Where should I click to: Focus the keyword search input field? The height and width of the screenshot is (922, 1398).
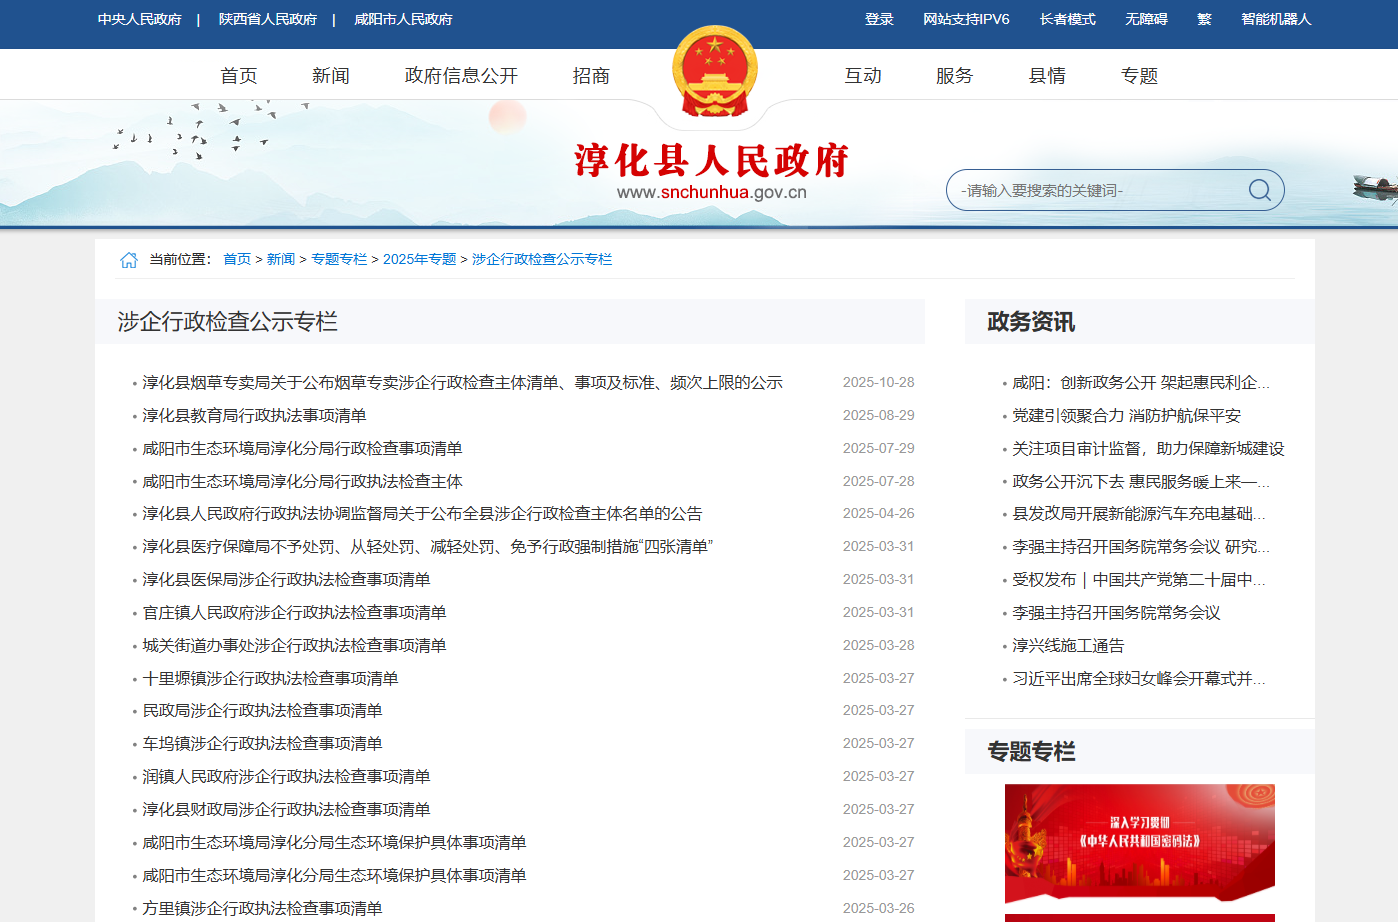[x=1095, y=190]
